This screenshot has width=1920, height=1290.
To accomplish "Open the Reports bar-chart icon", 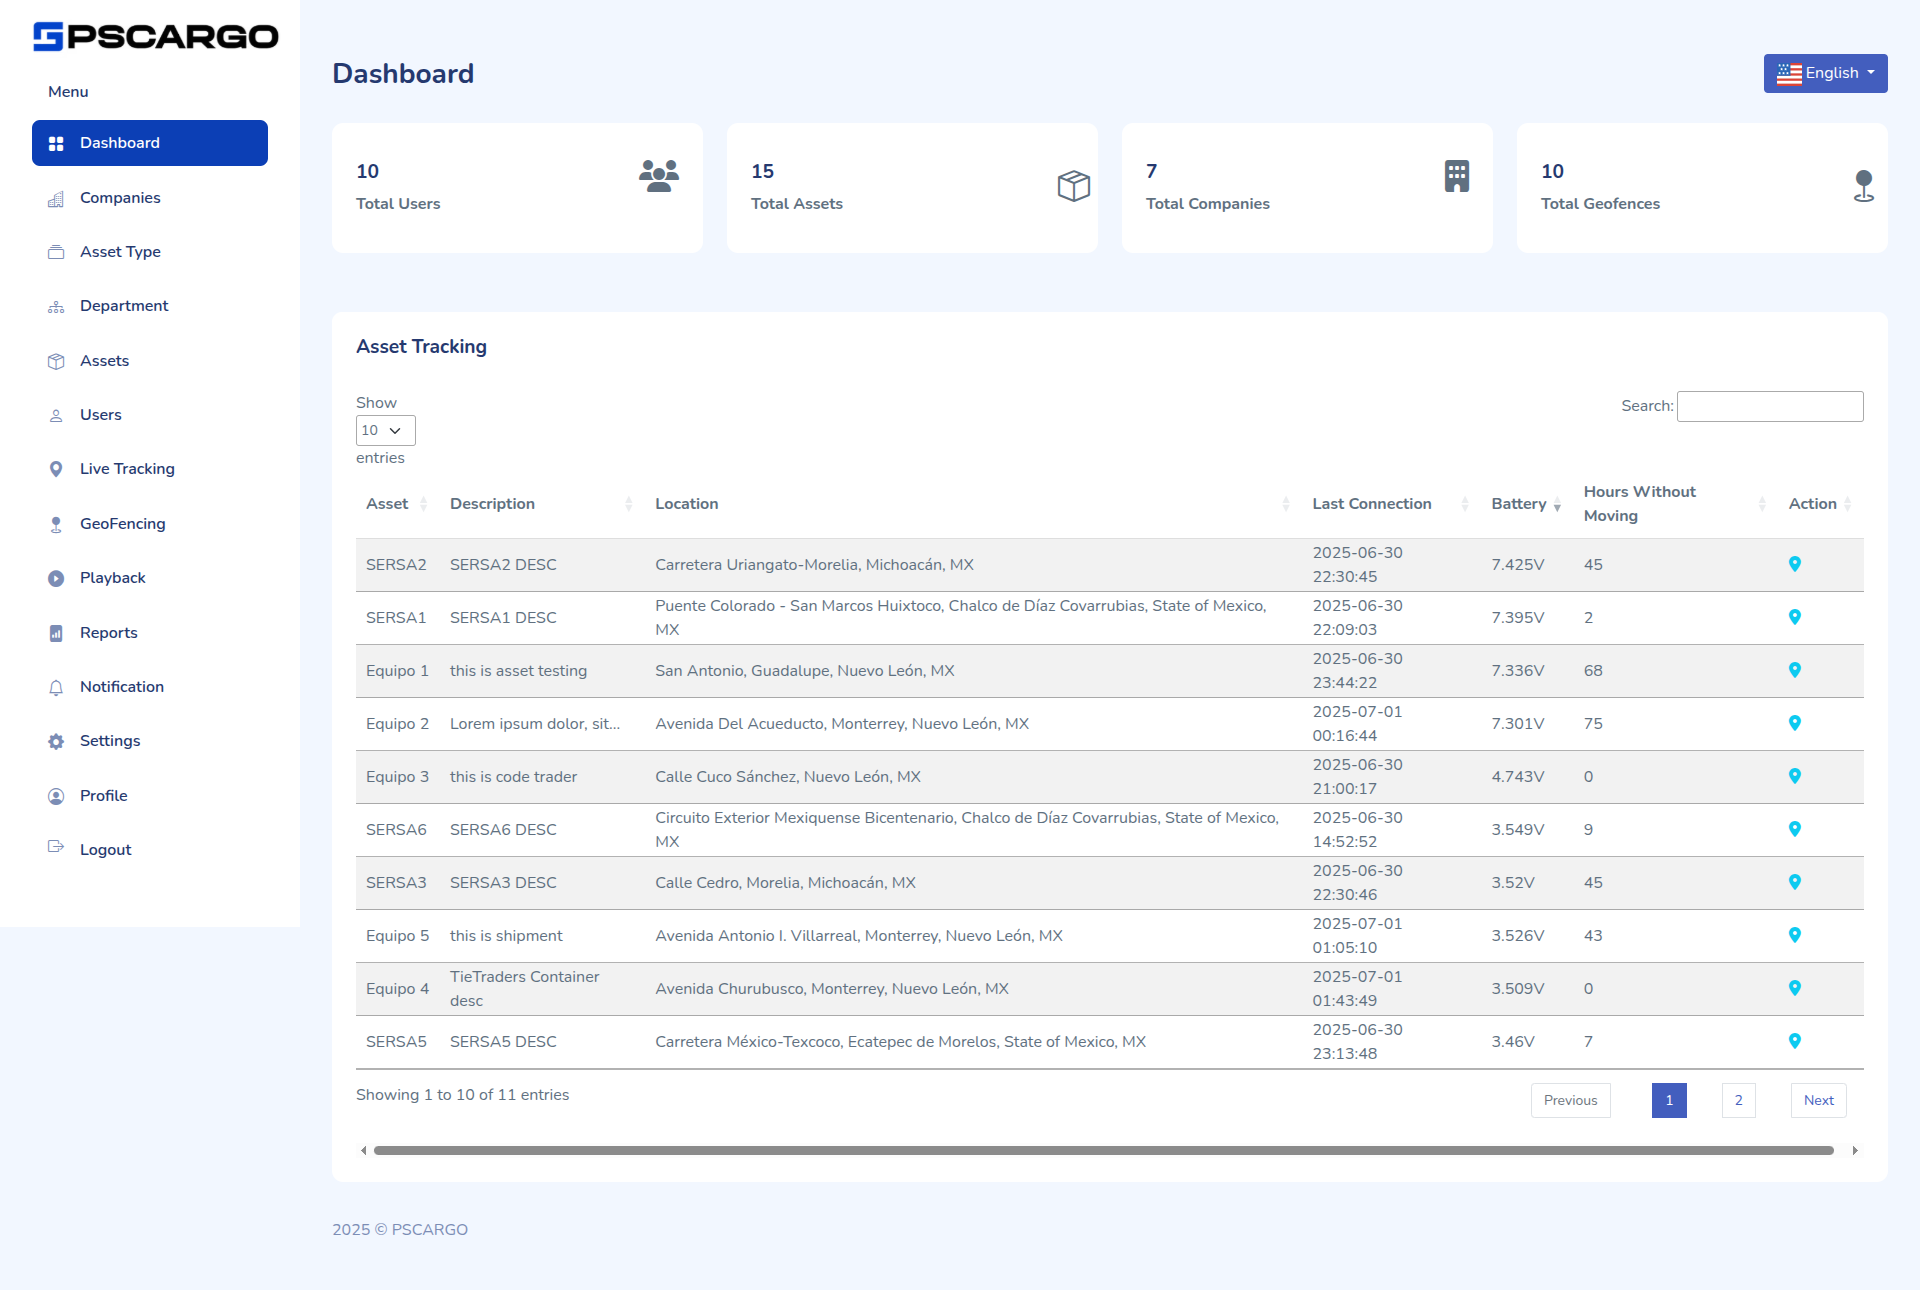I will coord(56,632).
